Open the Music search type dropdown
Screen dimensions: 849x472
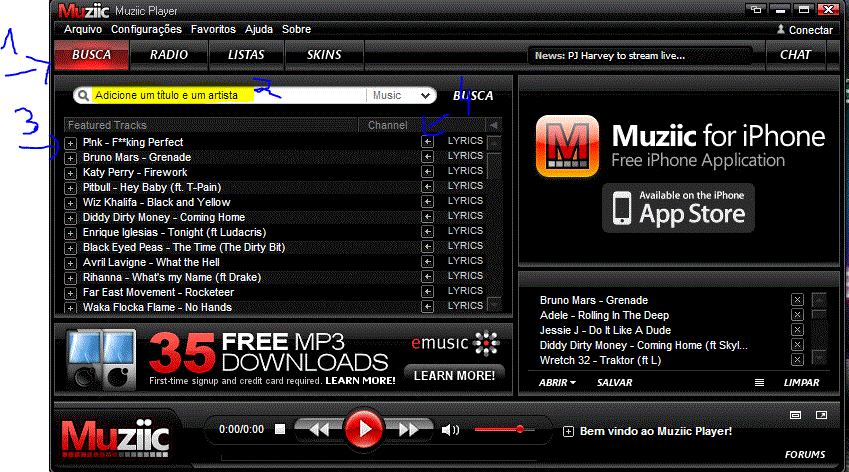pyautogui.click(x=401, y=95)
